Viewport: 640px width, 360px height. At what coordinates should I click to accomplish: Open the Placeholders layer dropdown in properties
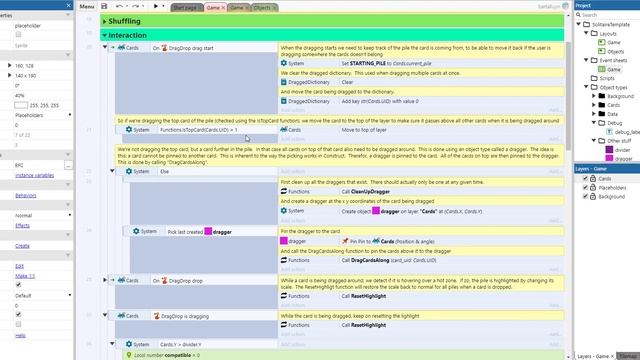pos(70,115)
